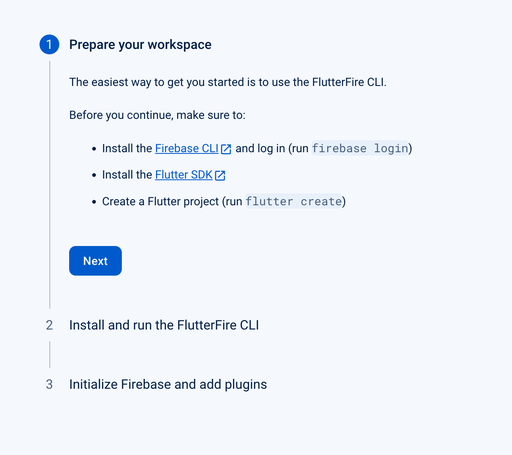Viewport: 512px width, 455px height.
Task: Open the Firebase CLI link
Action: (x=187, y=148)
